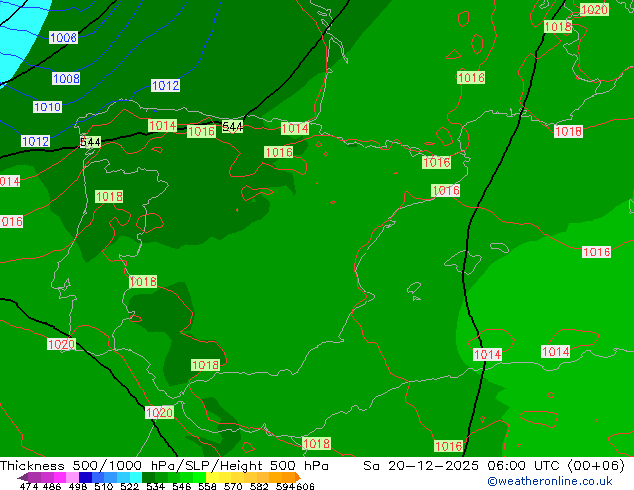
Task: Click the legend value 474
Action: point(29,486)
